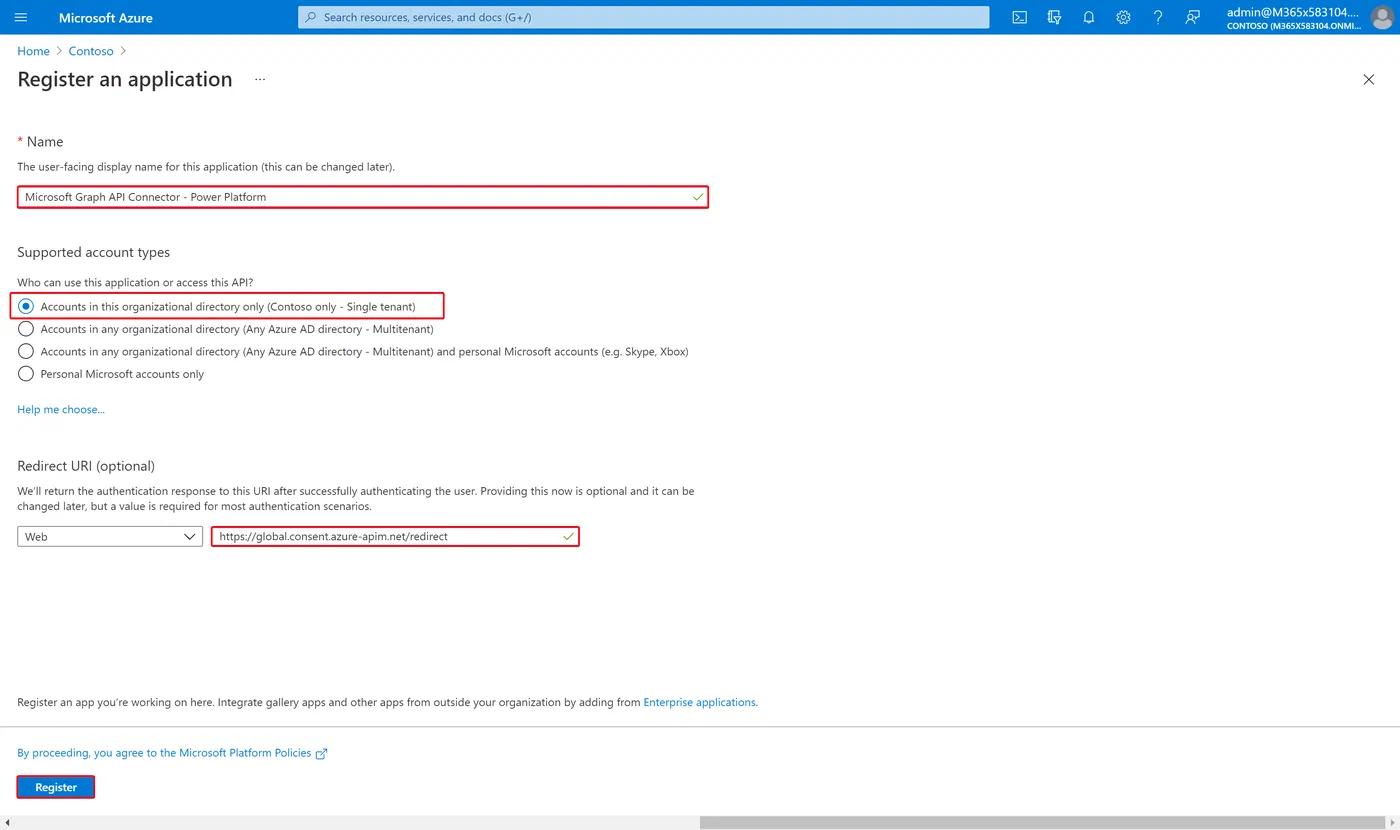The height and width of the screenshot is (830, 1400).
Task: Open the Enterprise applications link
Action: [x=699, y=702]
